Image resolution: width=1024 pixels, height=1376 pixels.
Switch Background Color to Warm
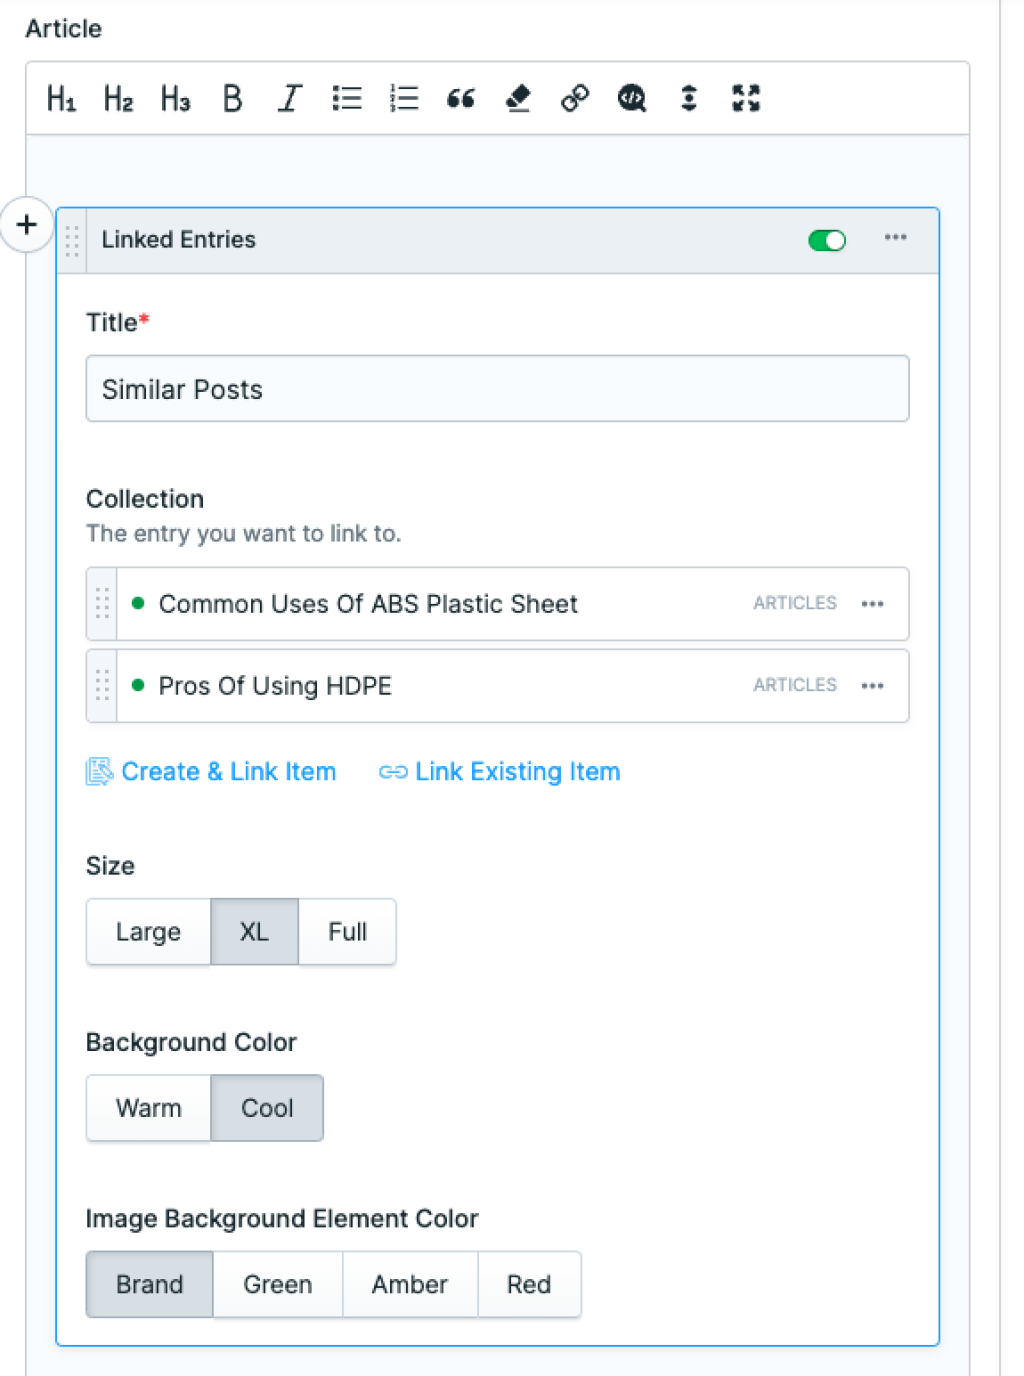148,1107
